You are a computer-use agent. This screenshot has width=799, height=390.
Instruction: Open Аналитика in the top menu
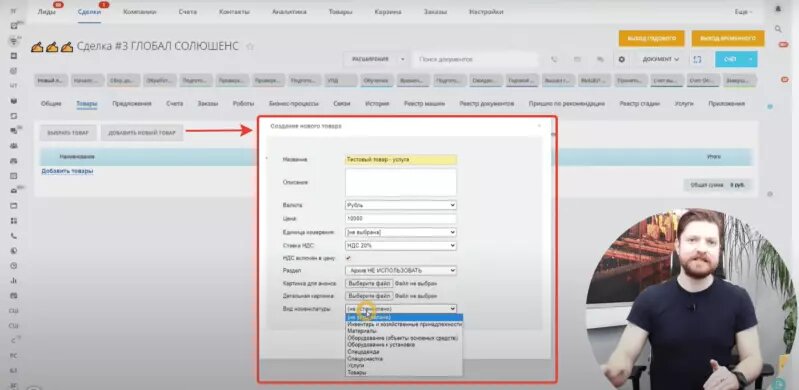coord(289,12)
